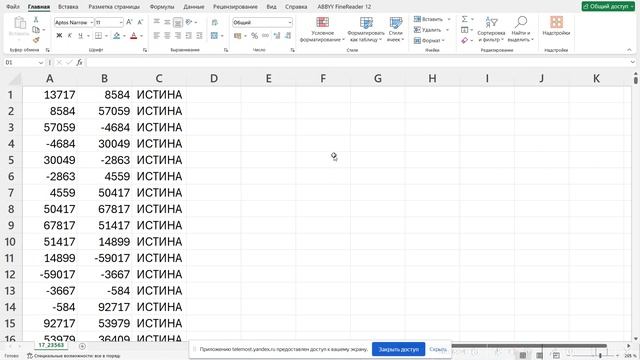Switch to the Разметка страницы tab
The height and width of the screenshot is (360, 640).
[114, 7]
